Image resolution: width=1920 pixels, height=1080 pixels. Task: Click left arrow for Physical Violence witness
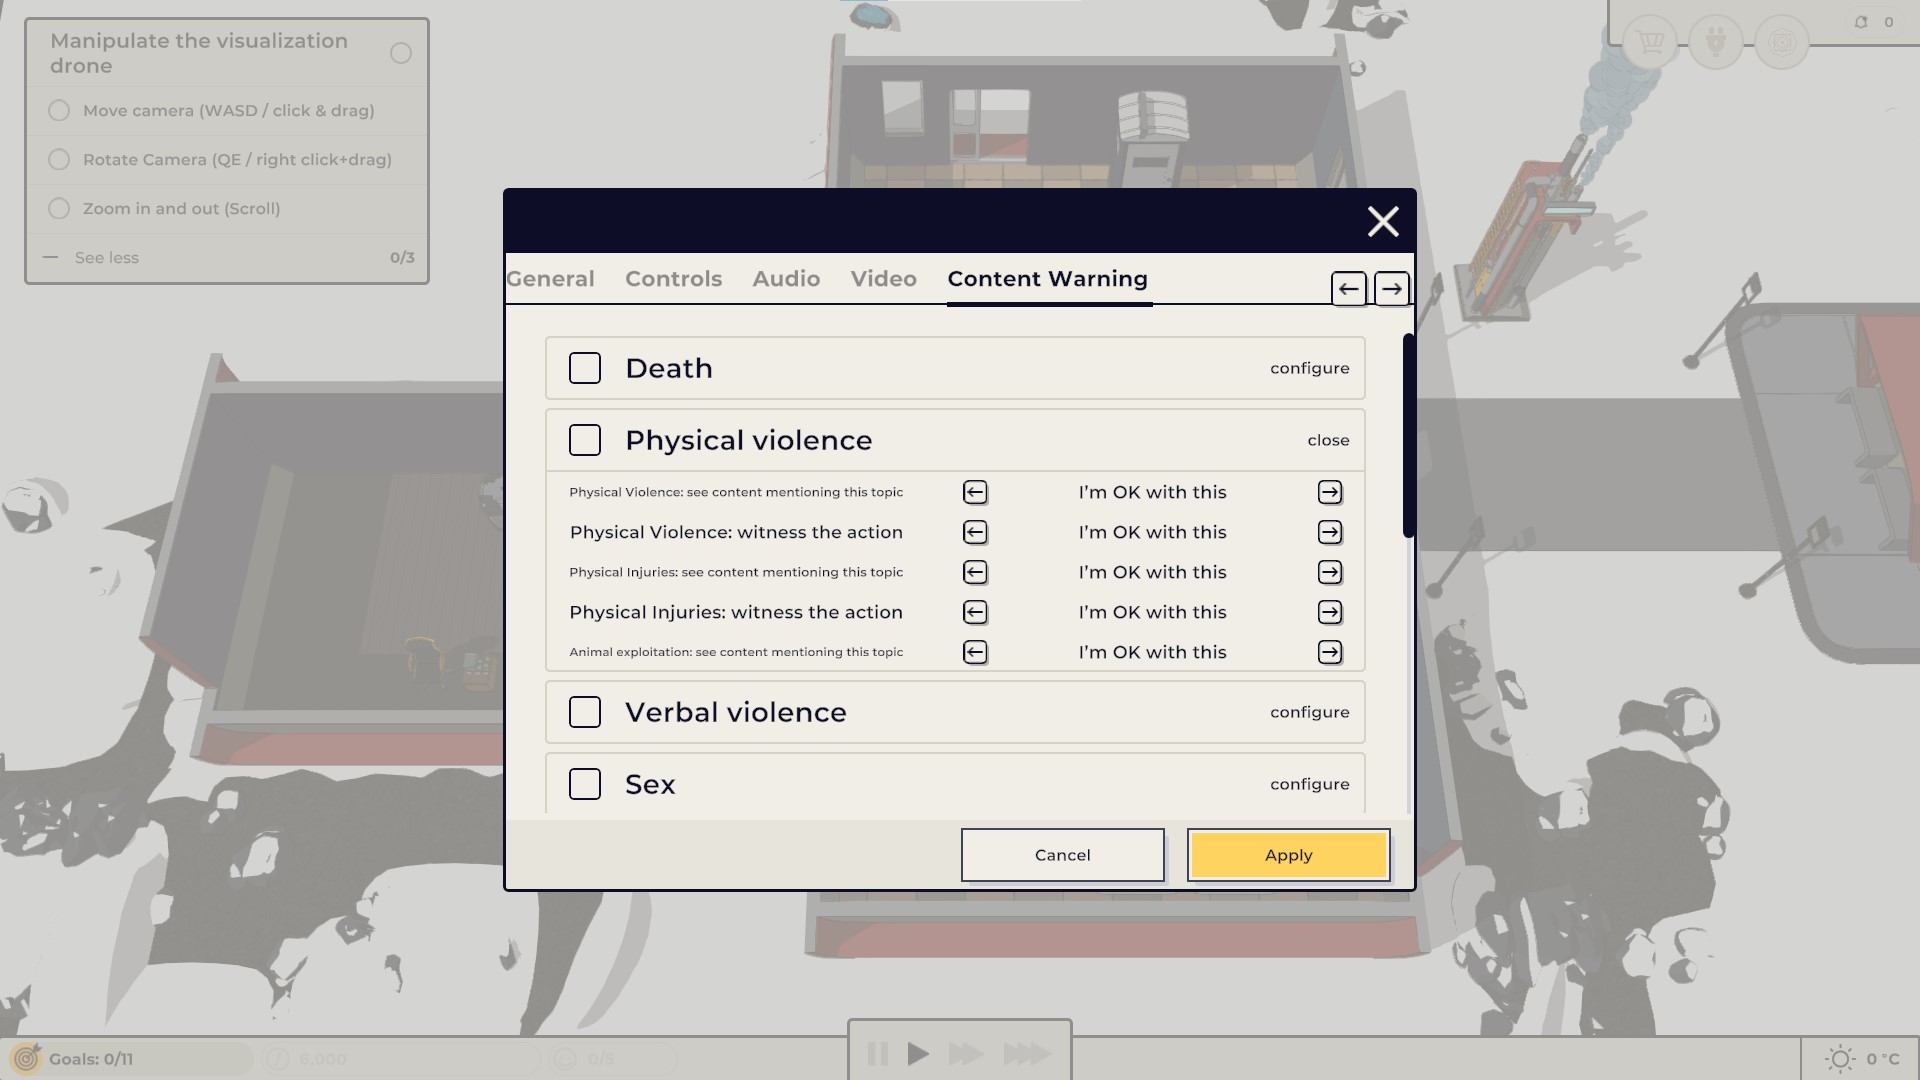[x=975, y=532]
